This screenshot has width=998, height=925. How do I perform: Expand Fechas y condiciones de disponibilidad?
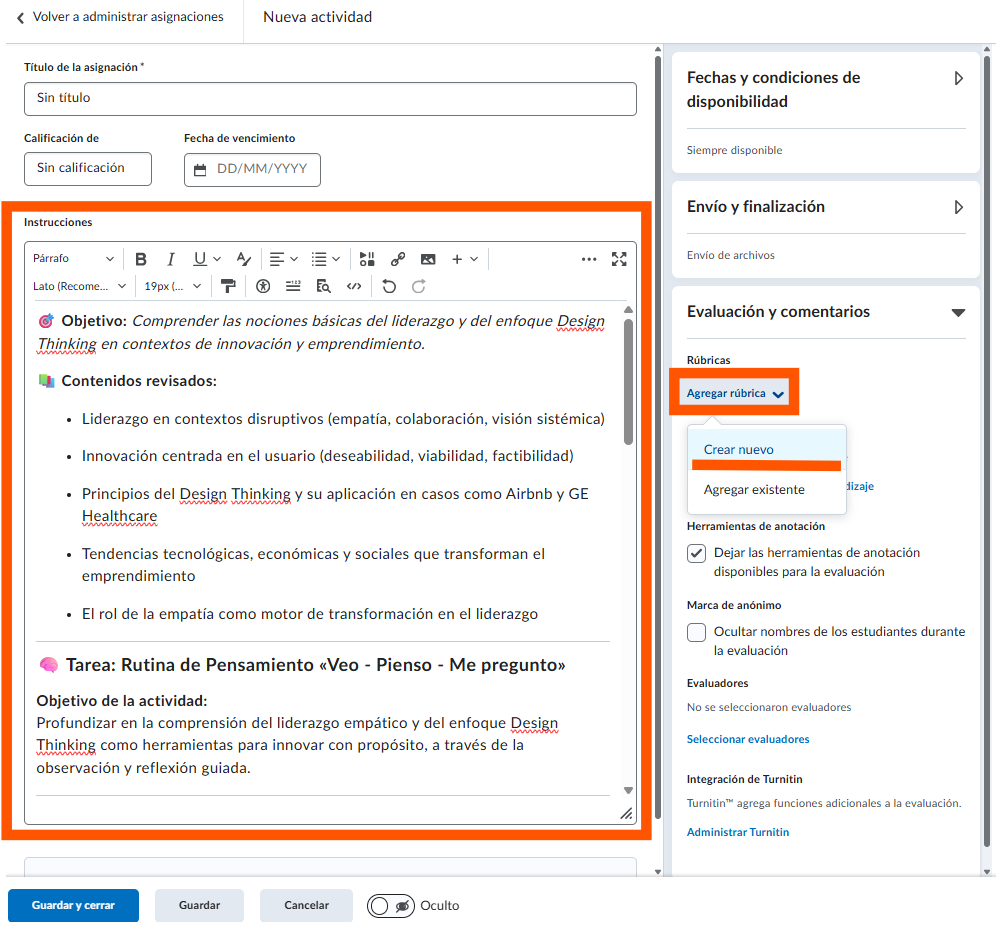(x=958, y=78)
